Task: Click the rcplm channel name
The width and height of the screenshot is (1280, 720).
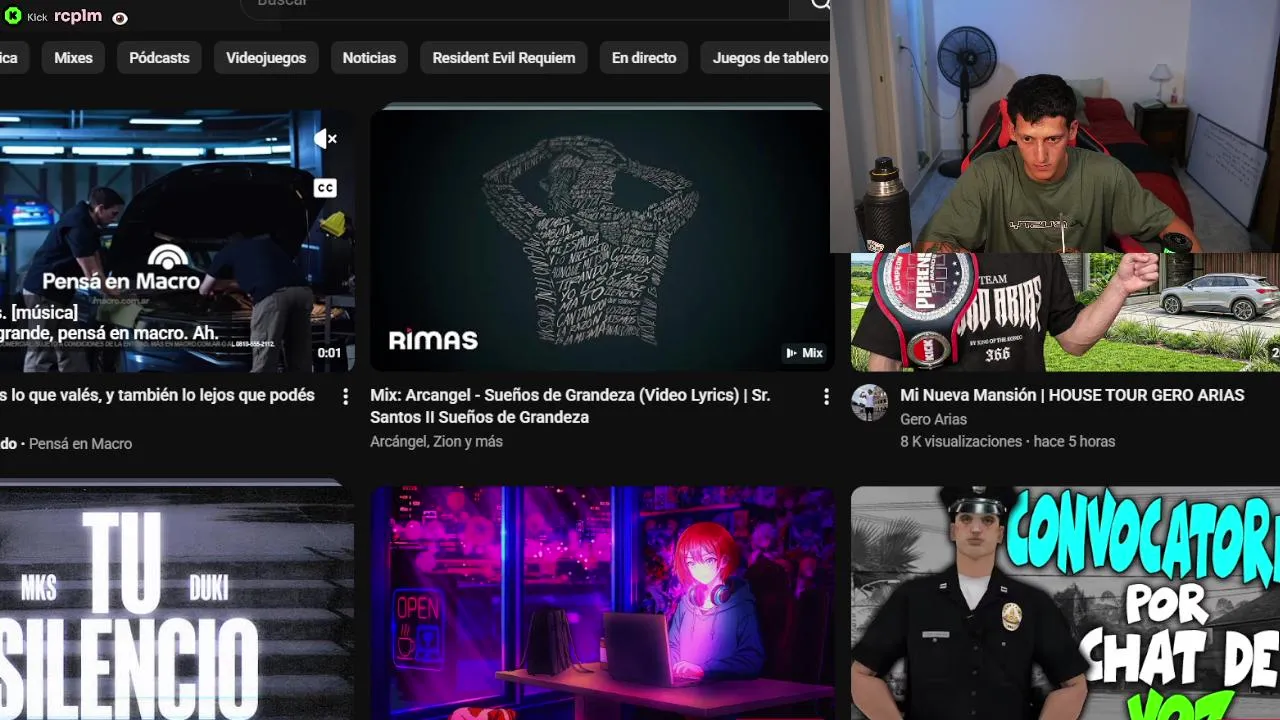Action: click(78, 16)
